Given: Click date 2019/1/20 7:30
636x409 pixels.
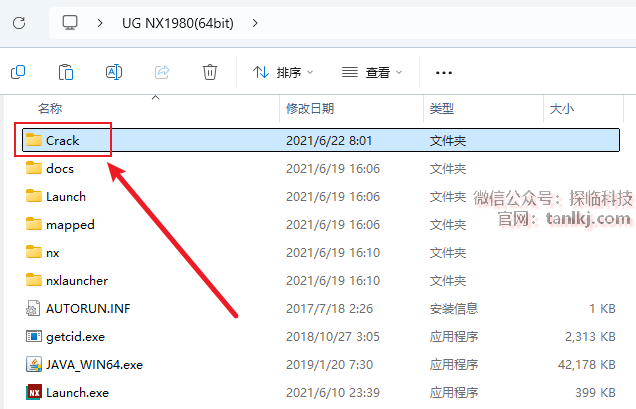Looking at the screenshot, I should (329, 364).
